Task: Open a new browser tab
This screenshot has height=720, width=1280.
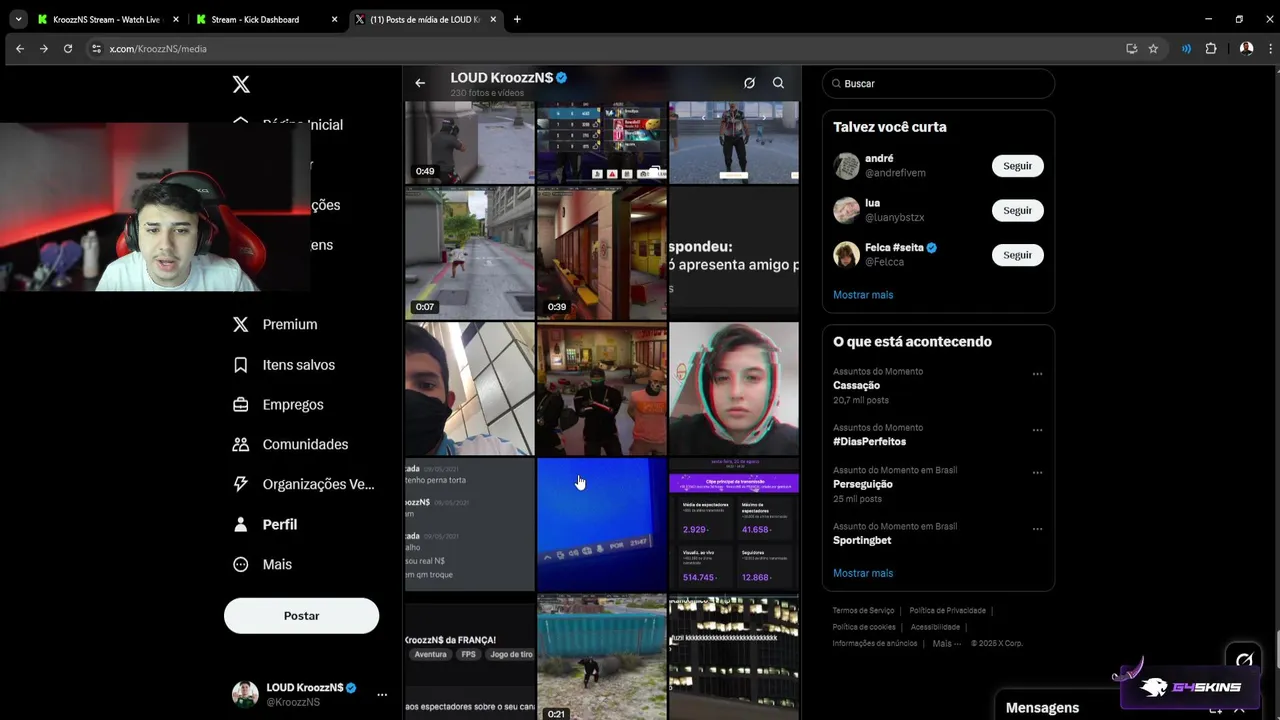Action: click(x=517, y=19)
